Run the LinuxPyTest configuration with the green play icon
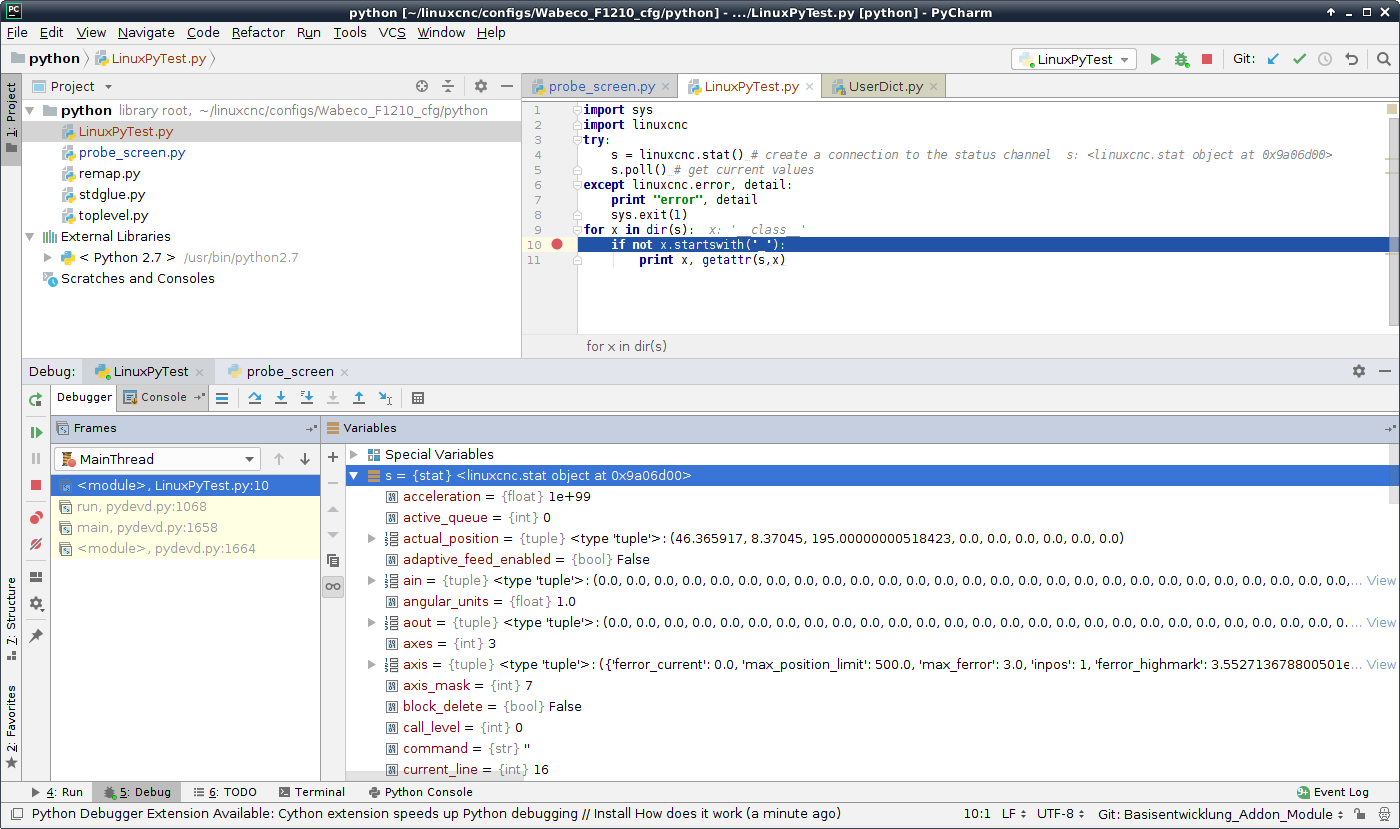This screenshot has height=829, width=1400. point(1155,59)
